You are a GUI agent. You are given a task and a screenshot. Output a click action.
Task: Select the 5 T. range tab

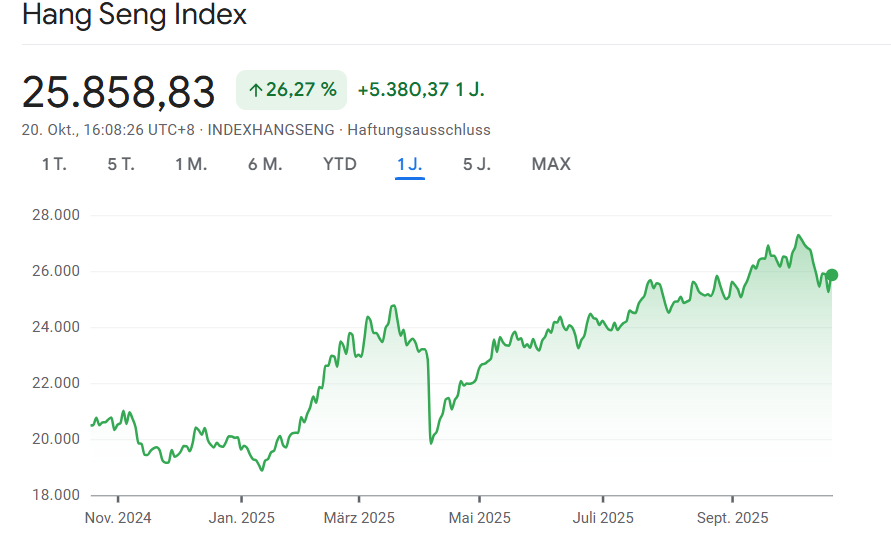point(121,164)
